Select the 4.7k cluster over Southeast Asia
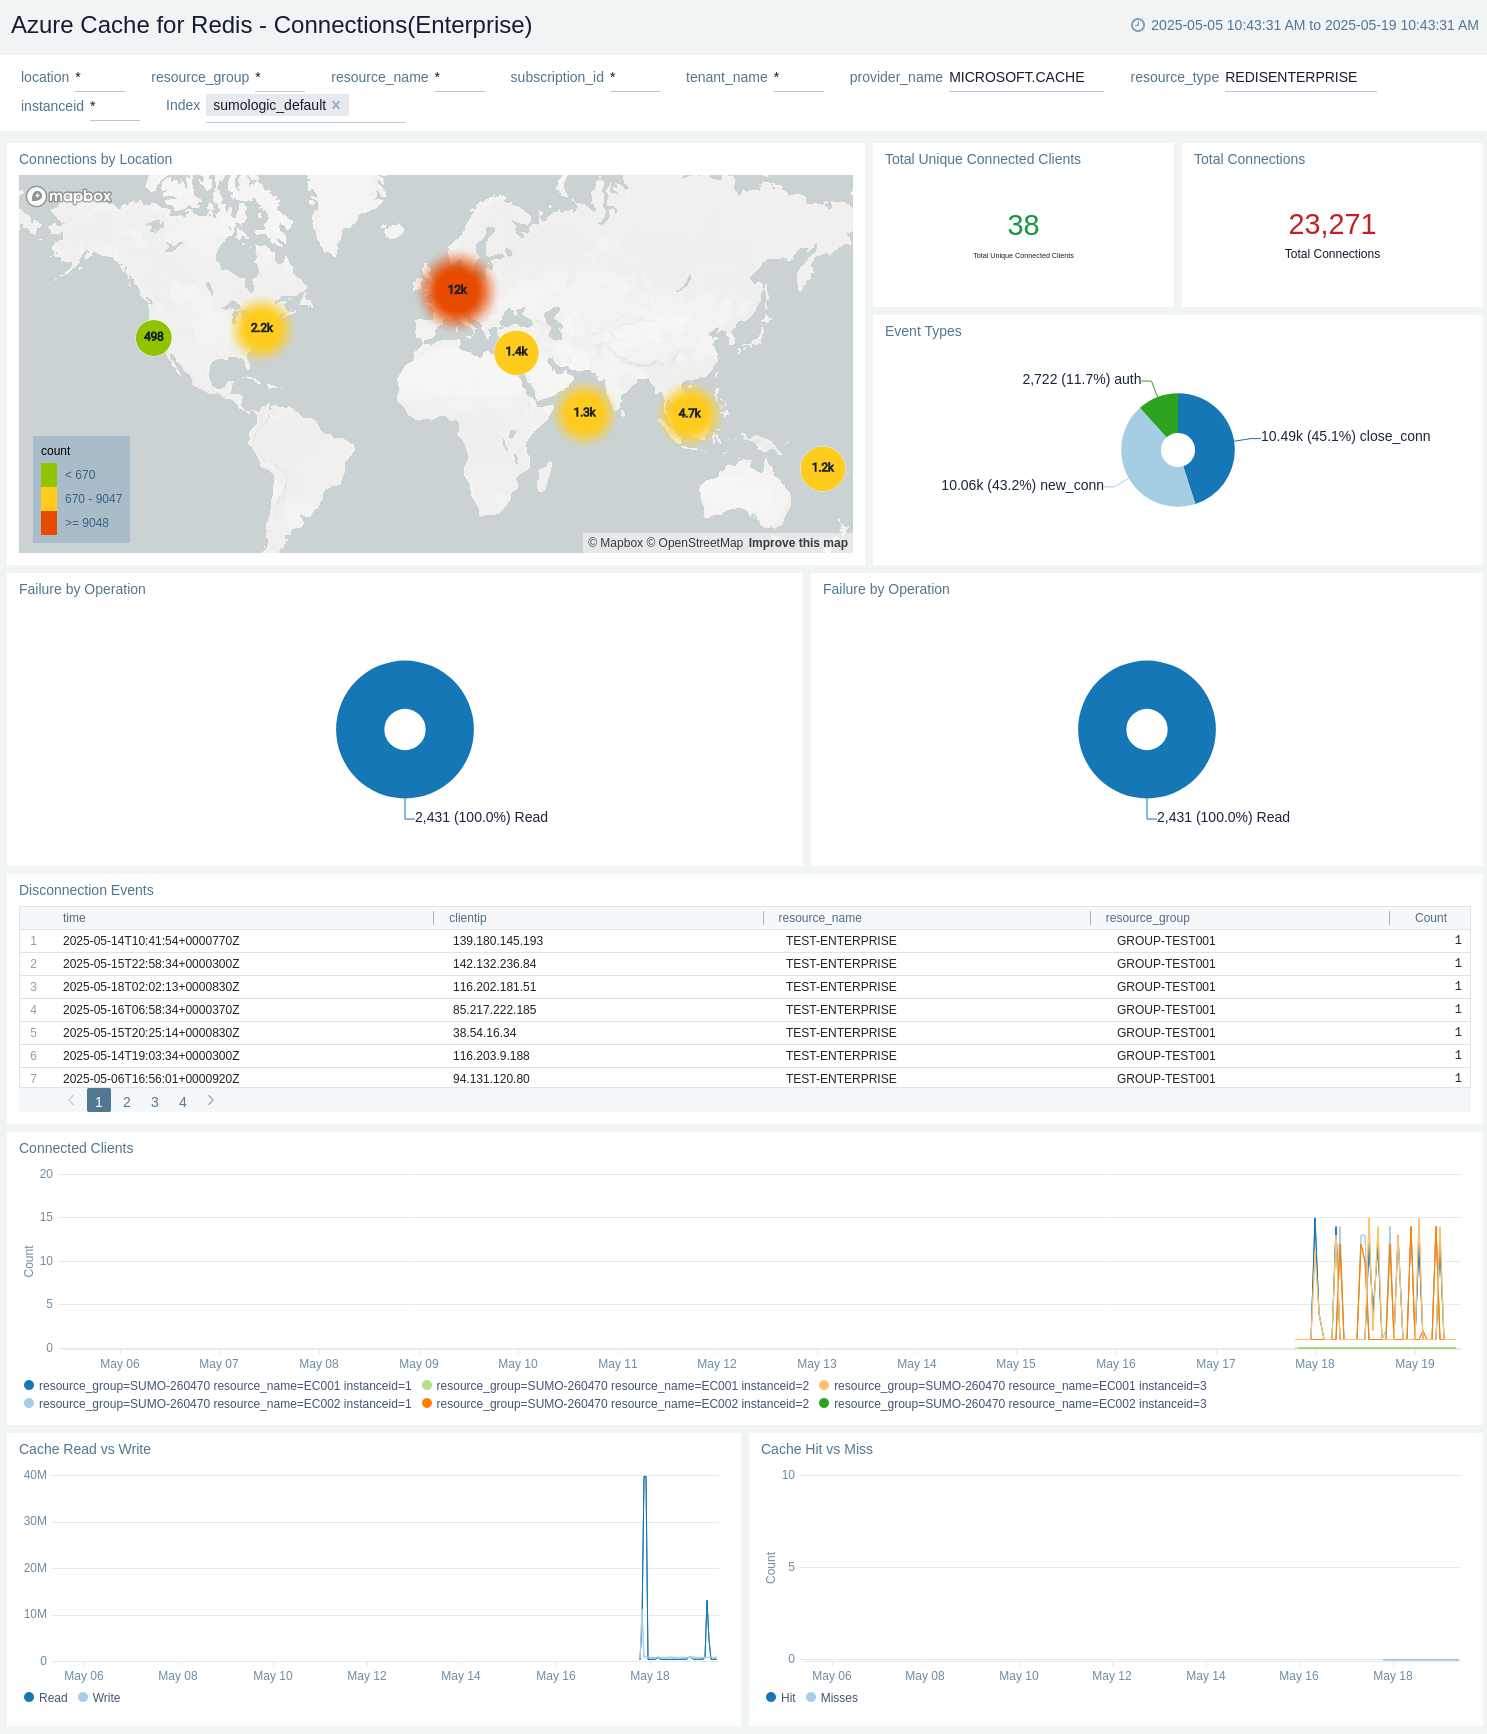The width and height of the screenshot is (1487, 1734). click(690, 413)
